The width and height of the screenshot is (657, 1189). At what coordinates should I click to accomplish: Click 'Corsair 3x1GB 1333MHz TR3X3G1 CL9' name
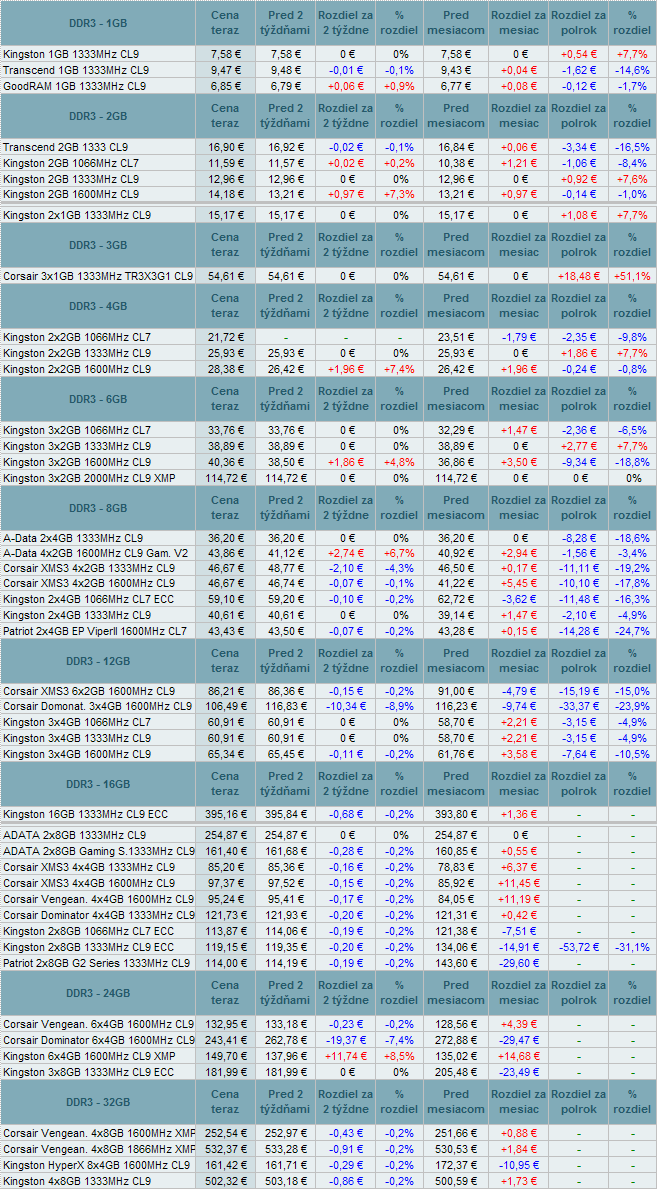(x=98, y=276)
